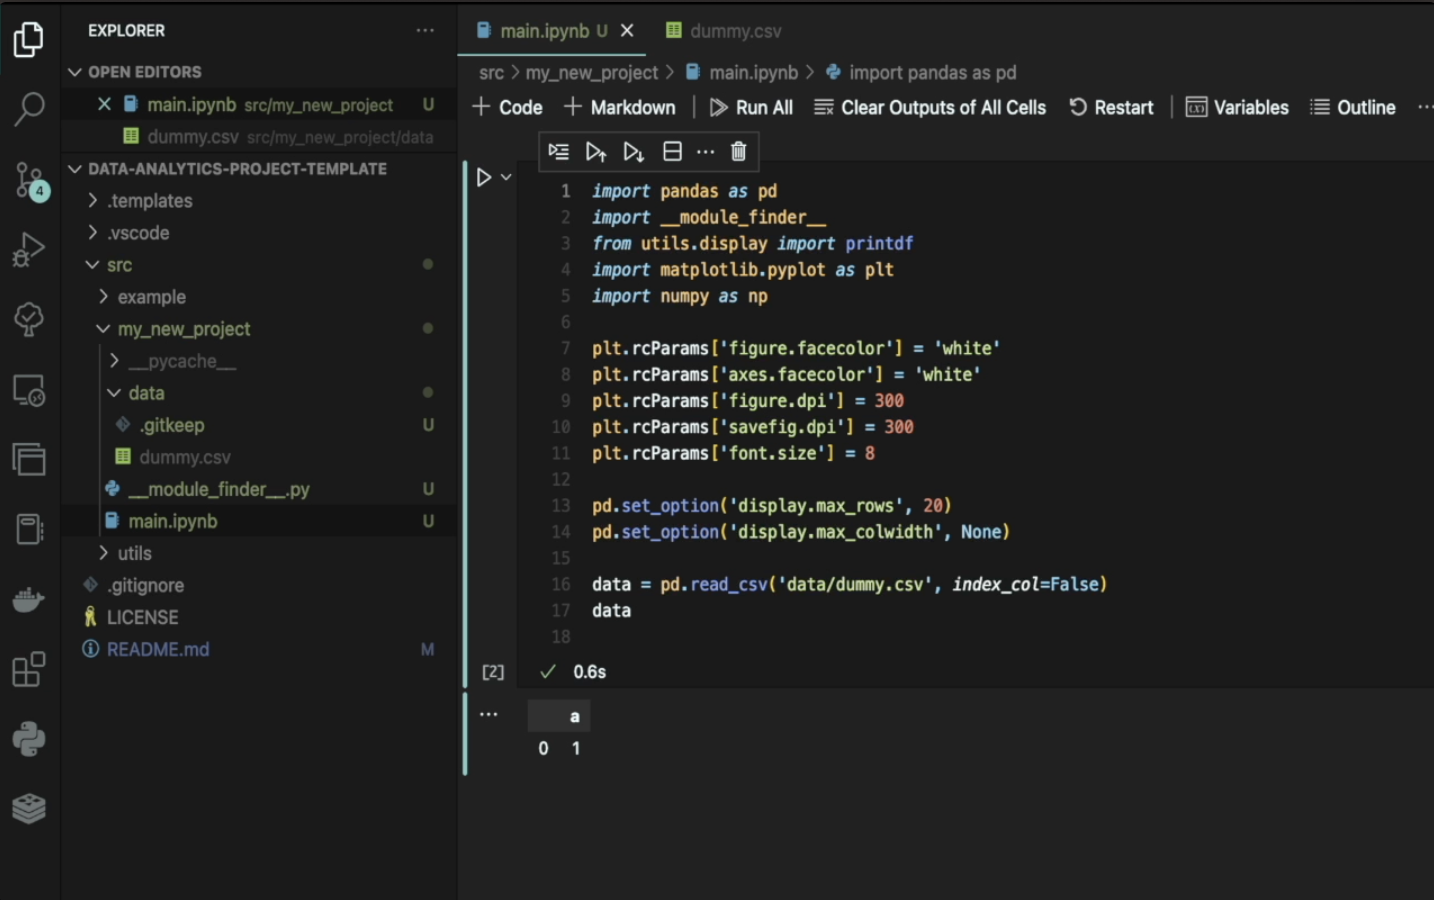This screenshot has width=1434, height=900.
Task: Execute all cells above current cell
Action: pos(596,151)
